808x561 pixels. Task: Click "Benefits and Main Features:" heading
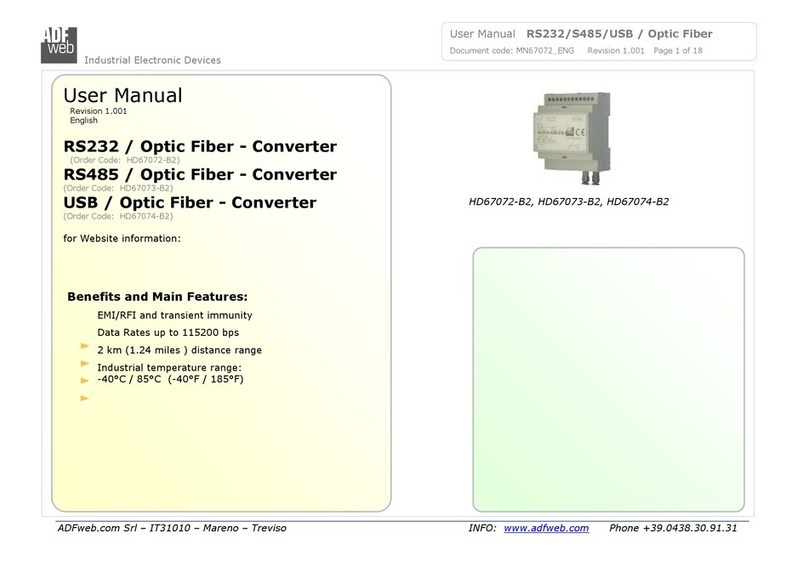tap(157, 297)
